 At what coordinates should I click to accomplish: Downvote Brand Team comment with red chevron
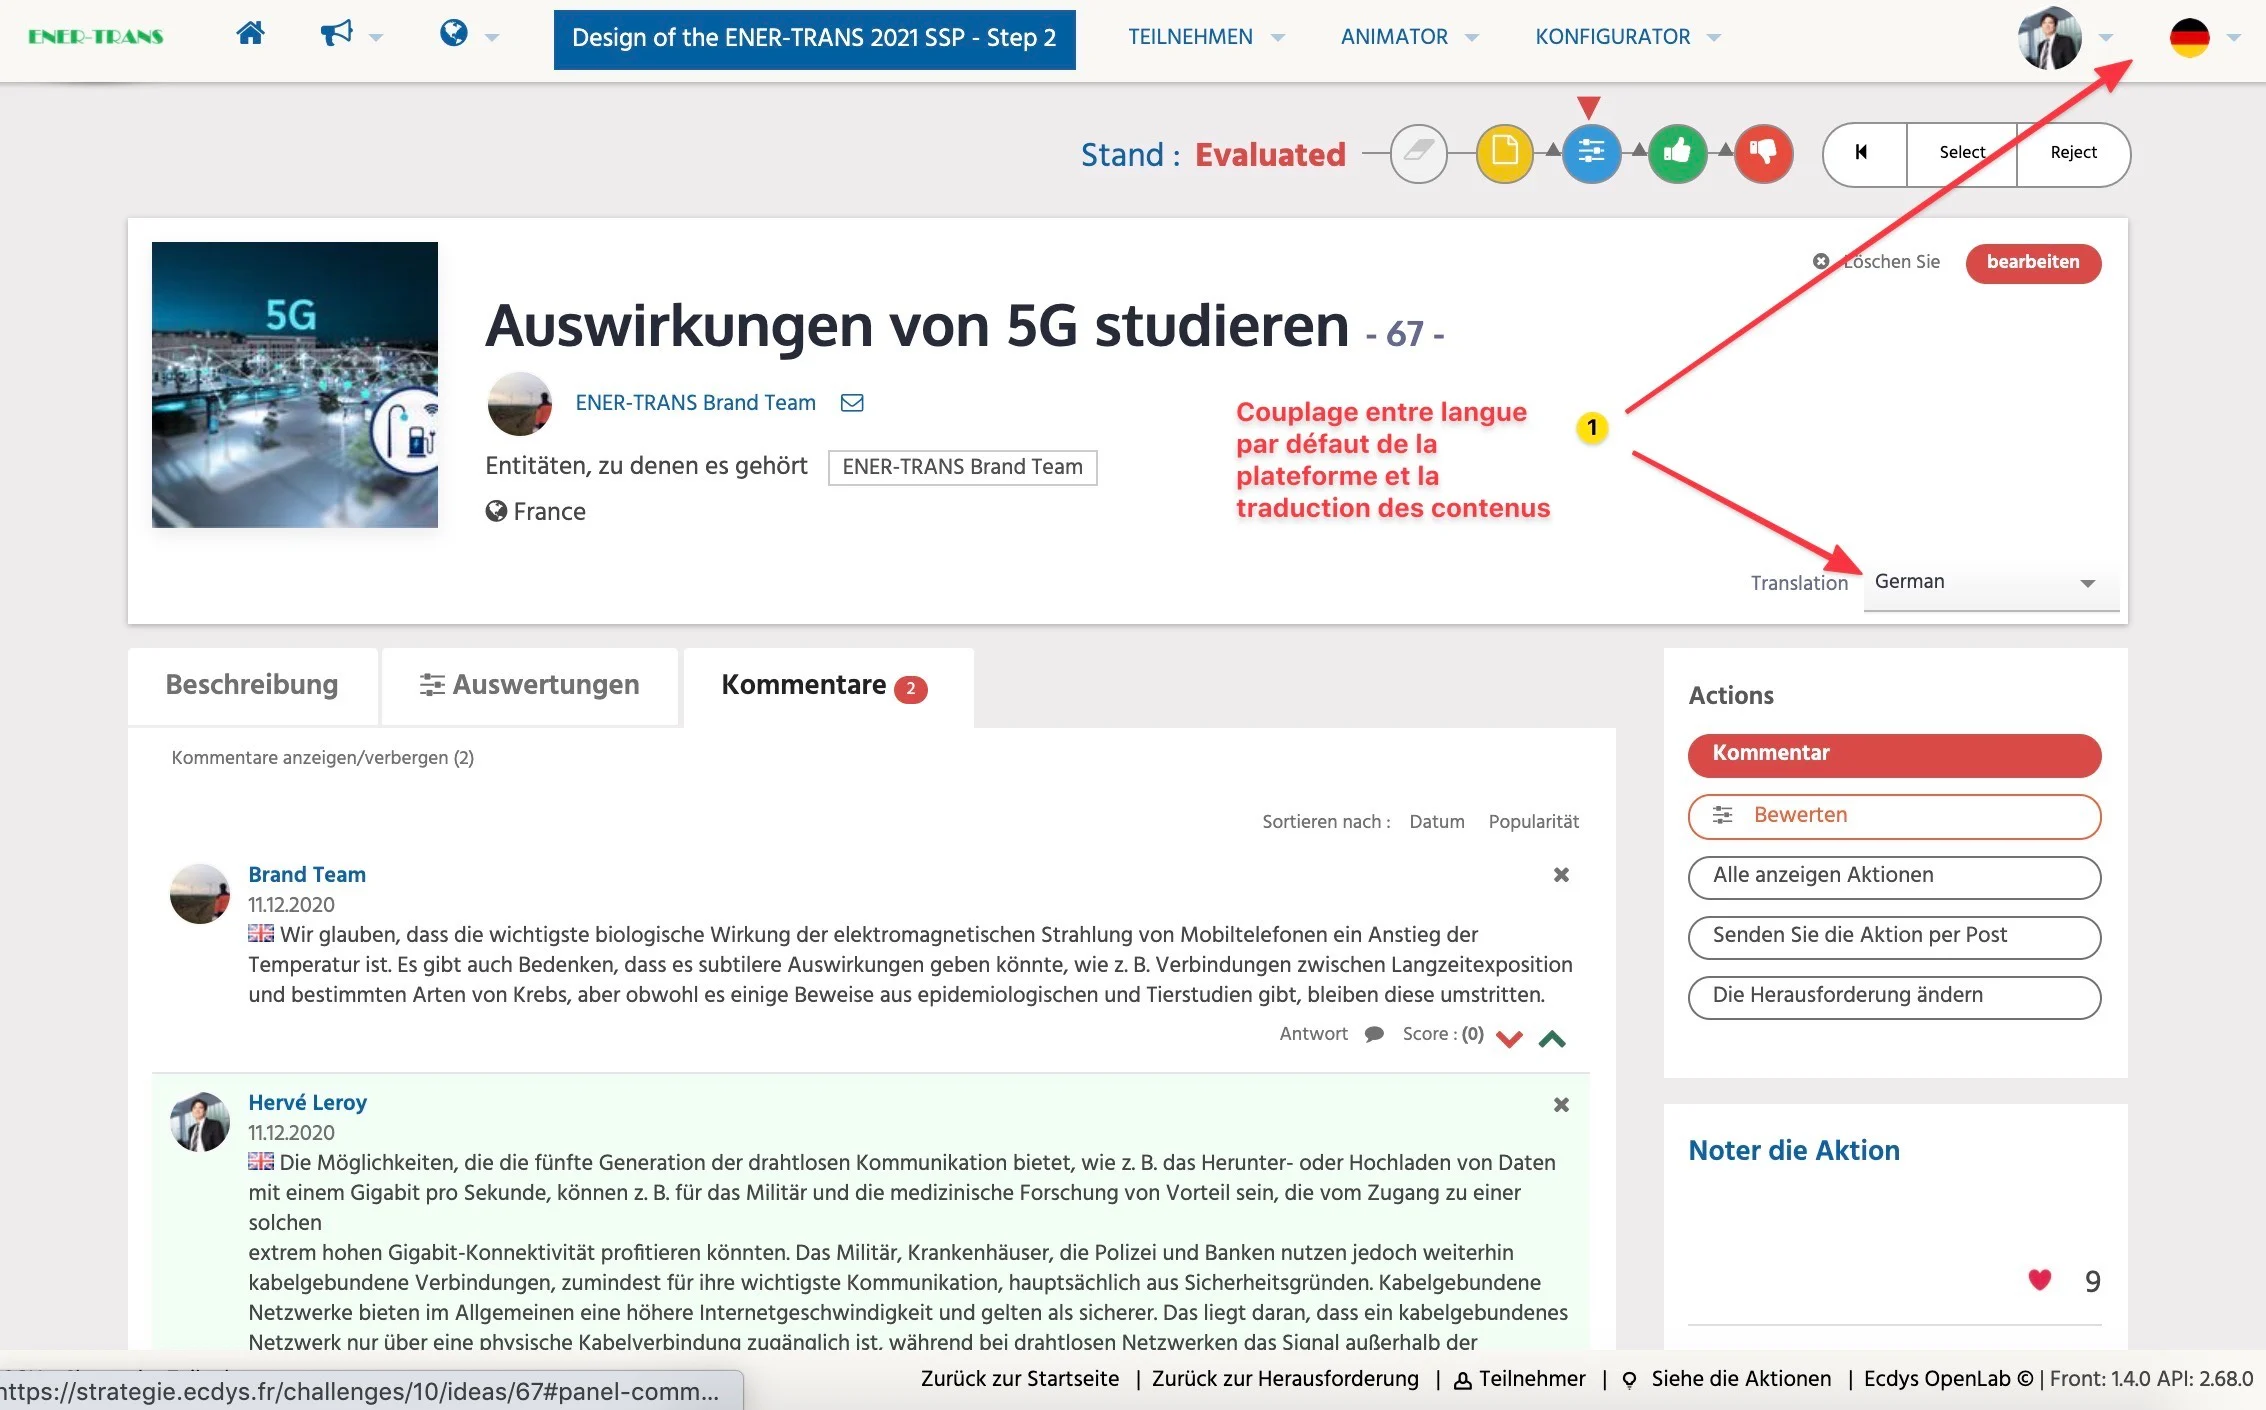pos(1509,1038)
